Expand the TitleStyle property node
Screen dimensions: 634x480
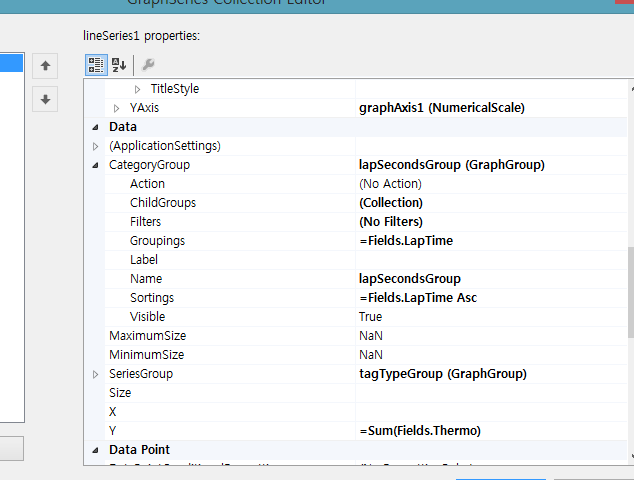(137, 89)
